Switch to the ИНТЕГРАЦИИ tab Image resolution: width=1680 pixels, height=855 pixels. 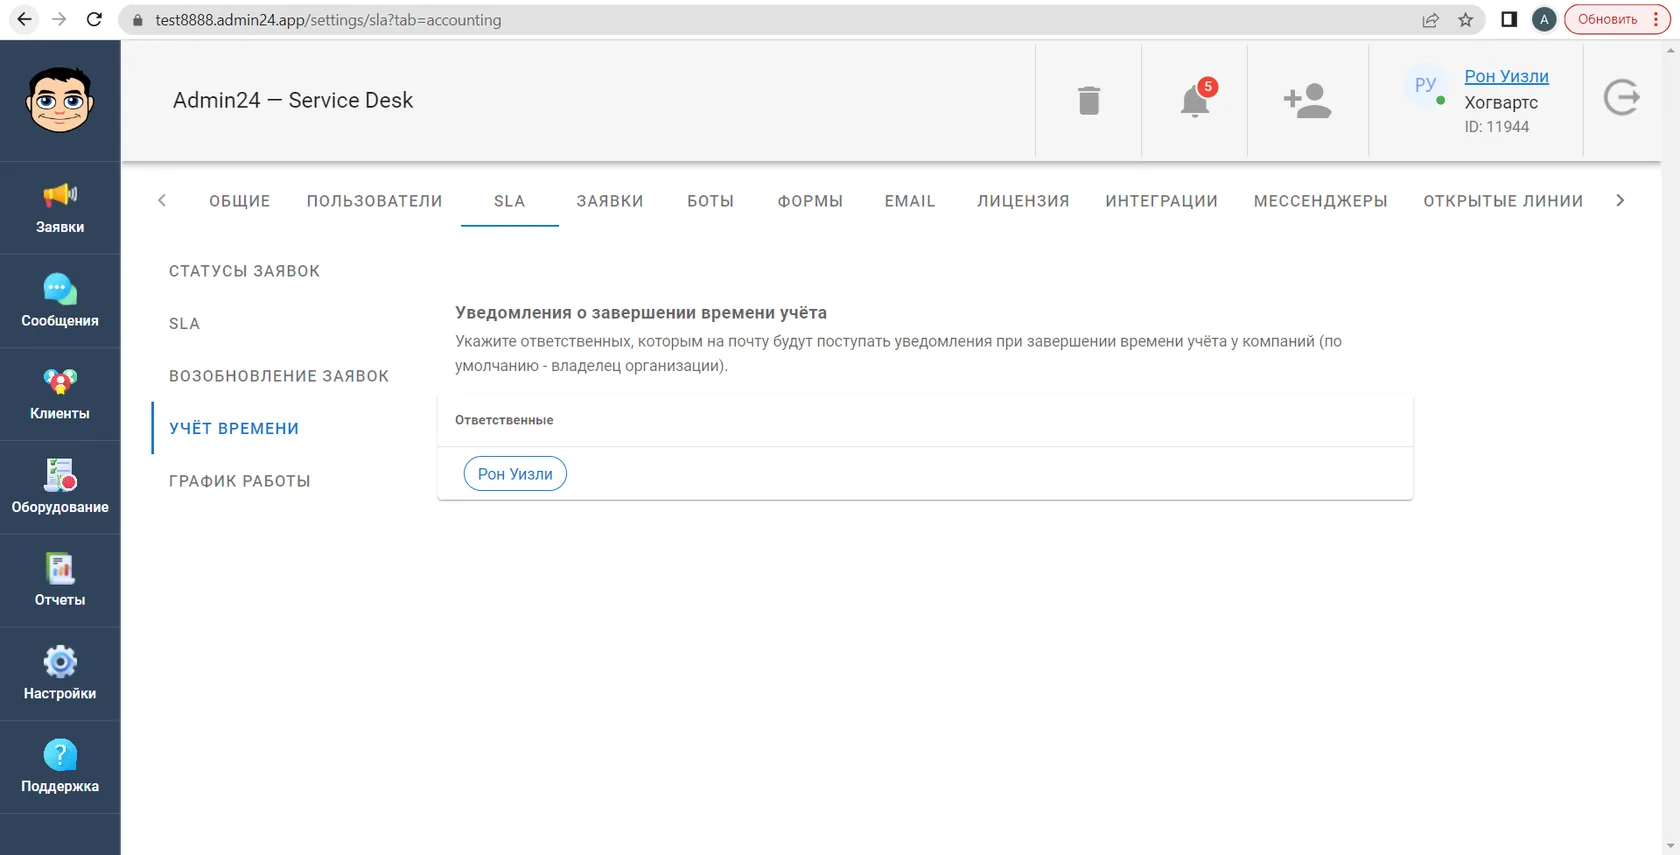point(1162,201)
